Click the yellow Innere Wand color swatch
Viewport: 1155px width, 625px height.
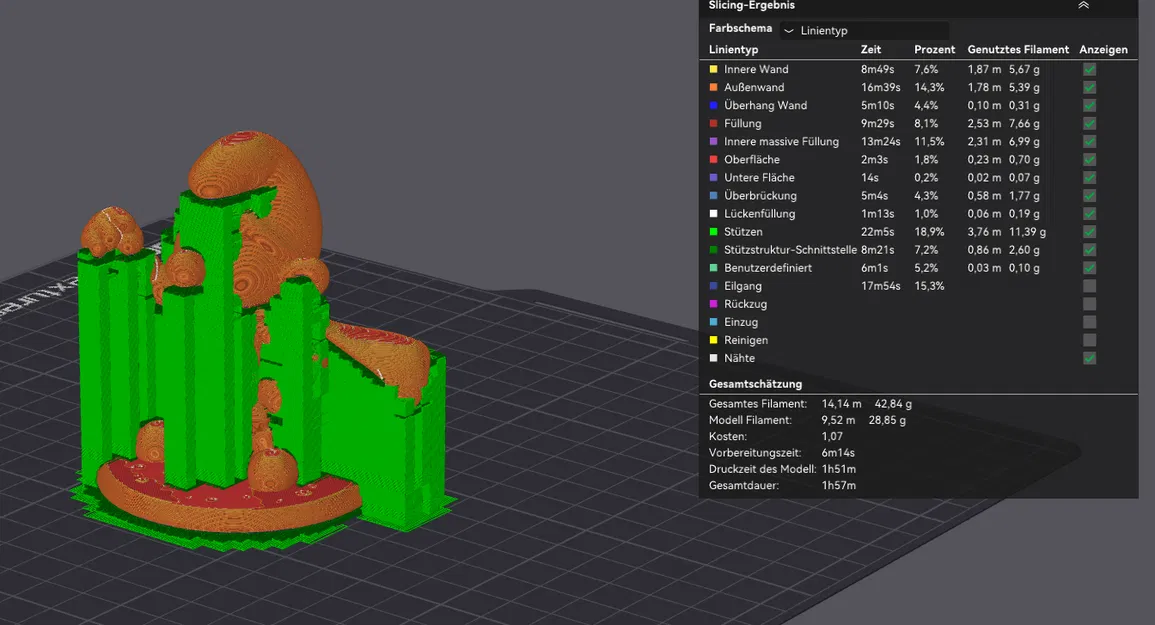pos(713,69)
